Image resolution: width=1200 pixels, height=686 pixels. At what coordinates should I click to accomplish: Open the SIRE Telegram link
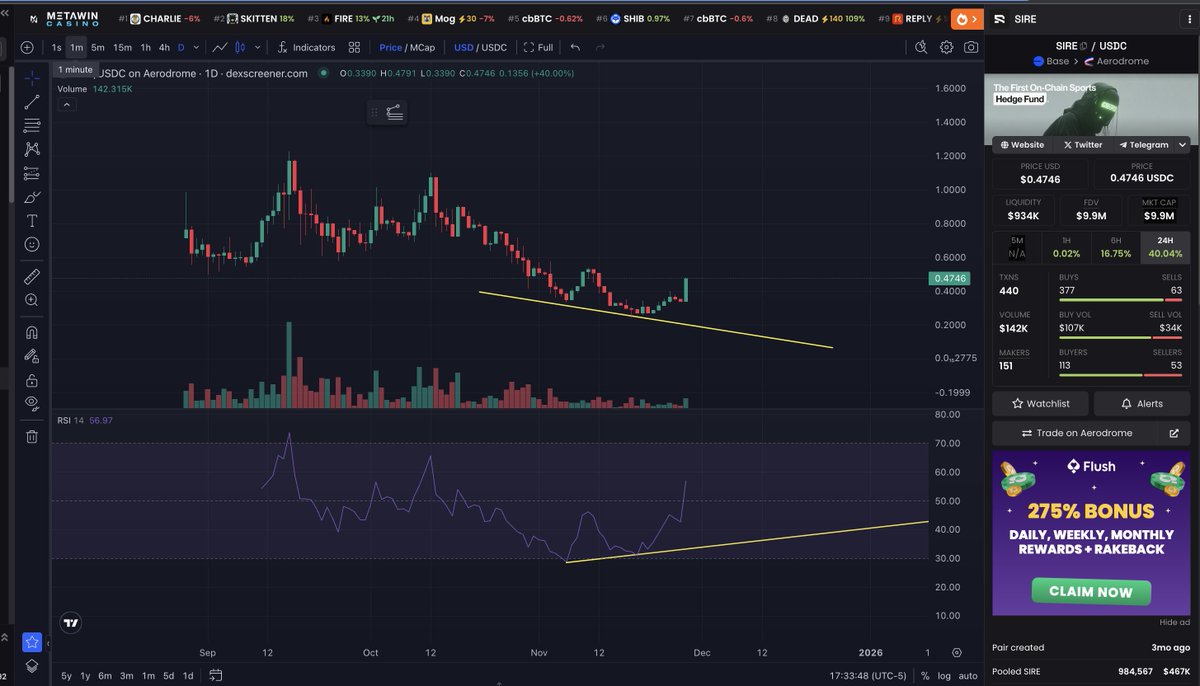pos(1144,145)
